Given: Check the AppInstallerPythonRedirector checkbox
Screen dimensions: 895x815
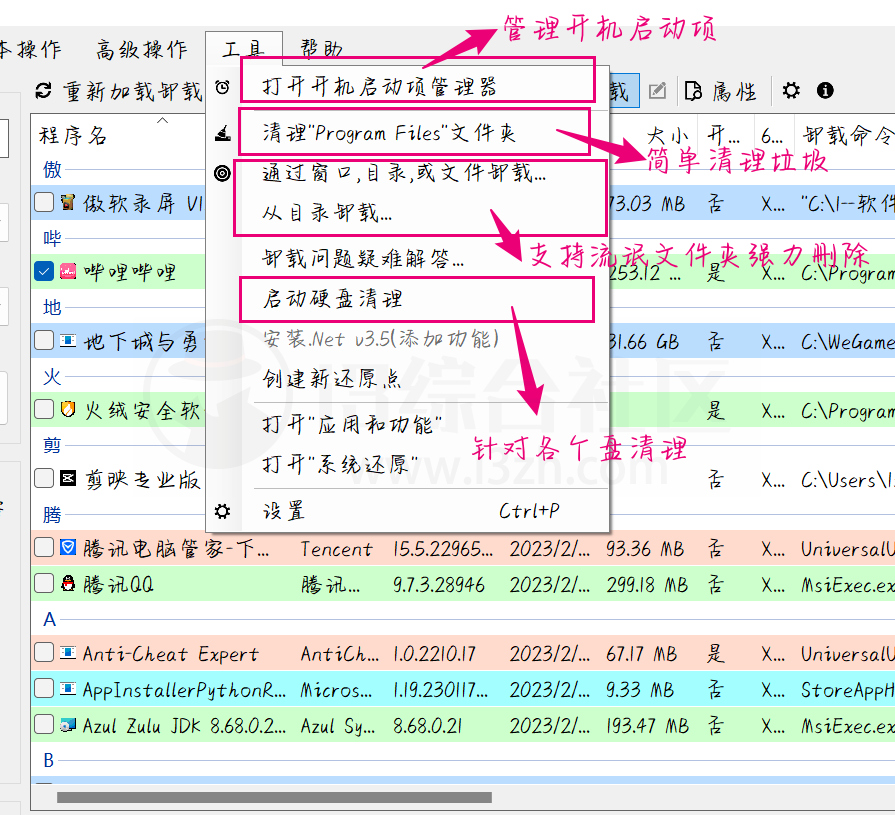Looking at the screenshot, I should [44, 689].
